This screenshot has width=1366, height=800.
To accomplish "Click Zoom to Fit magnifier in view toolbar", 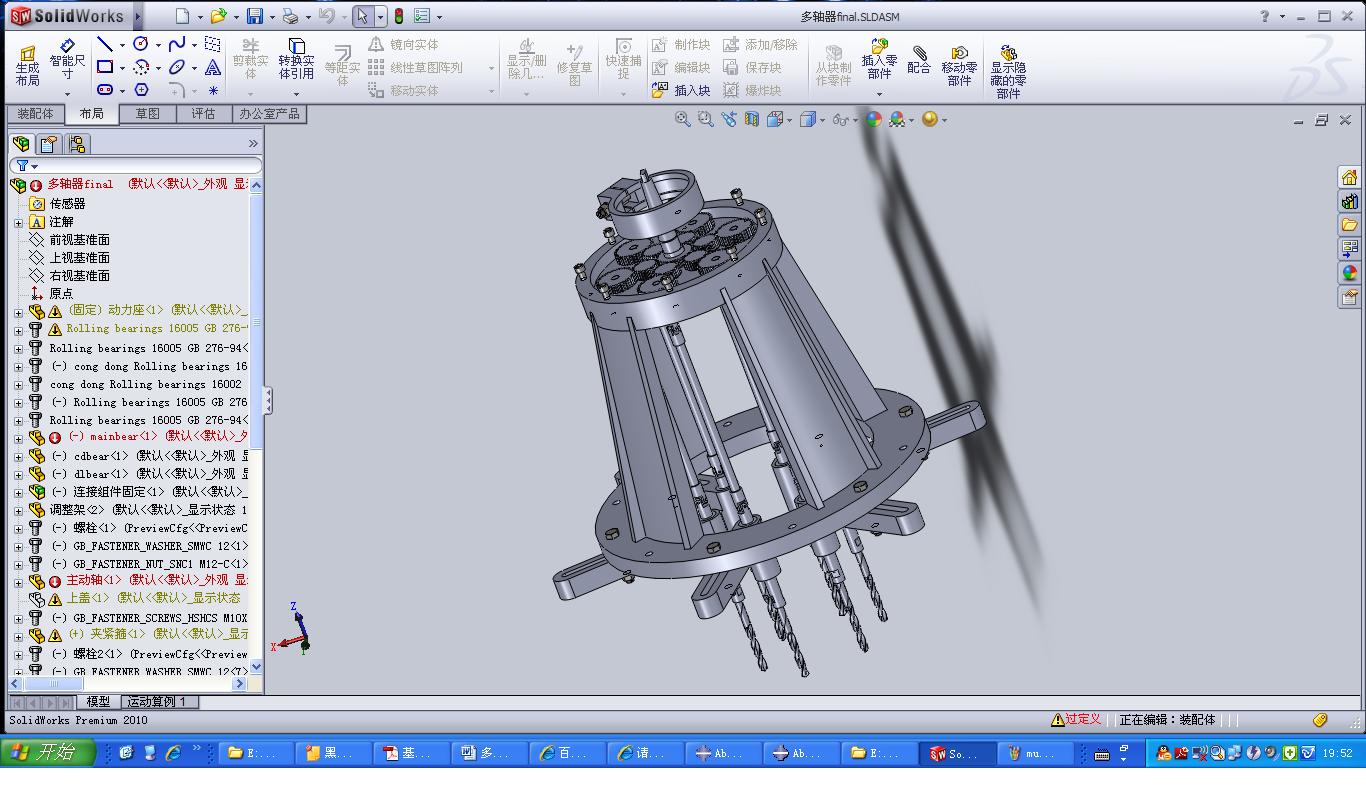I will 682,119.
